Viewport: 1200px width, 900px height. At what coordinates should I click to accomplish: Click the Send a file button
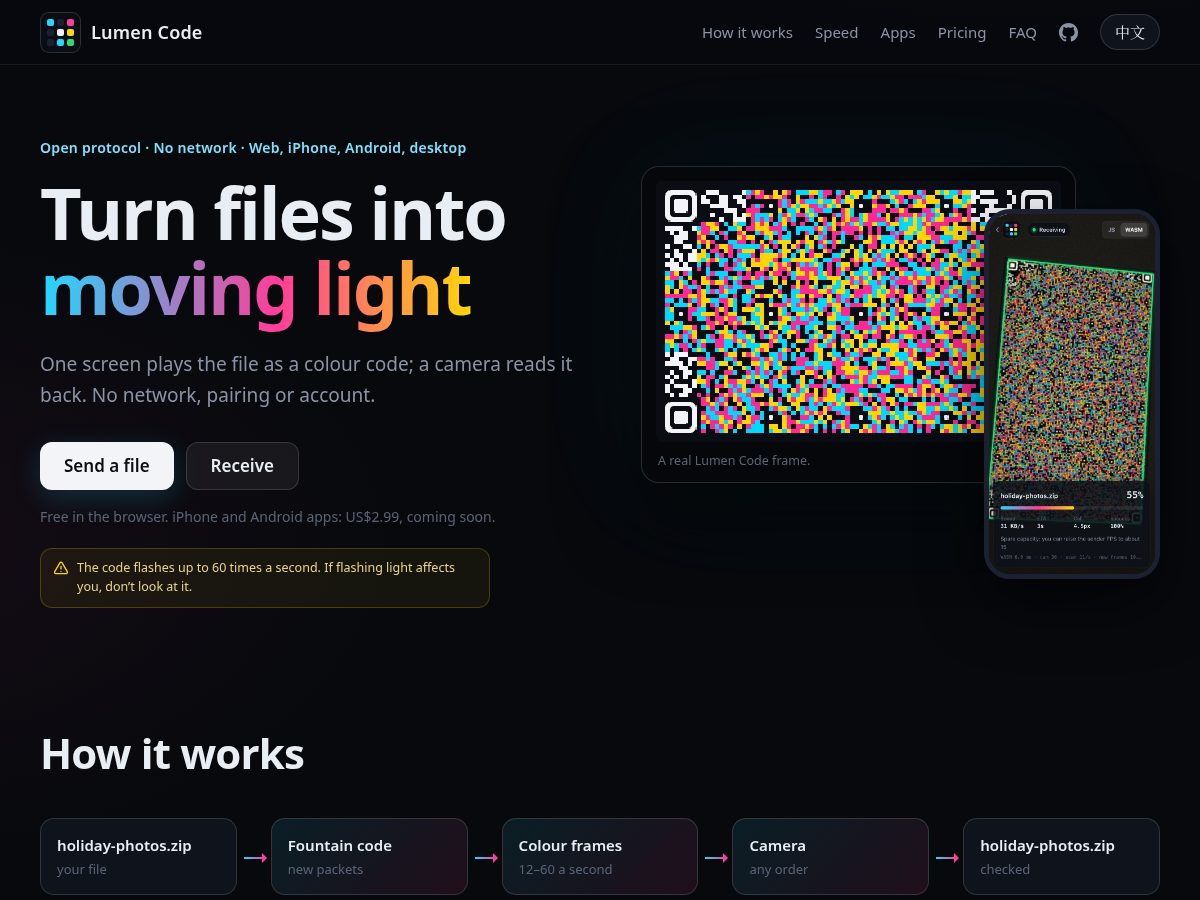[x=107, y=466]
